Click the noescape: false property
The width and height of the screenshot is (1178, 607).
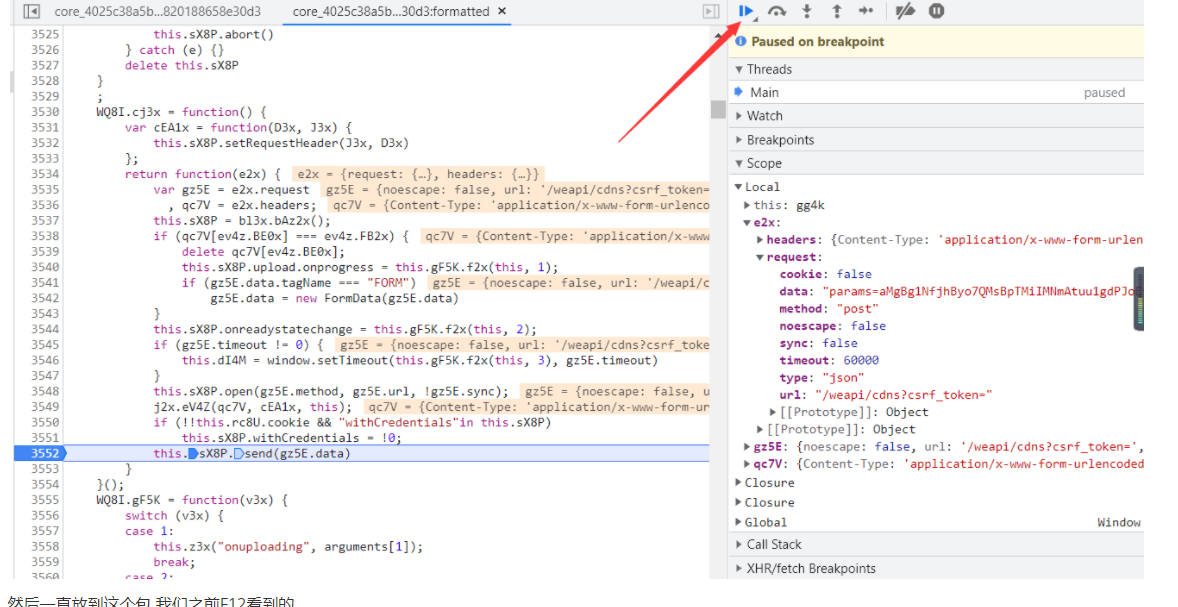point(832,326)
